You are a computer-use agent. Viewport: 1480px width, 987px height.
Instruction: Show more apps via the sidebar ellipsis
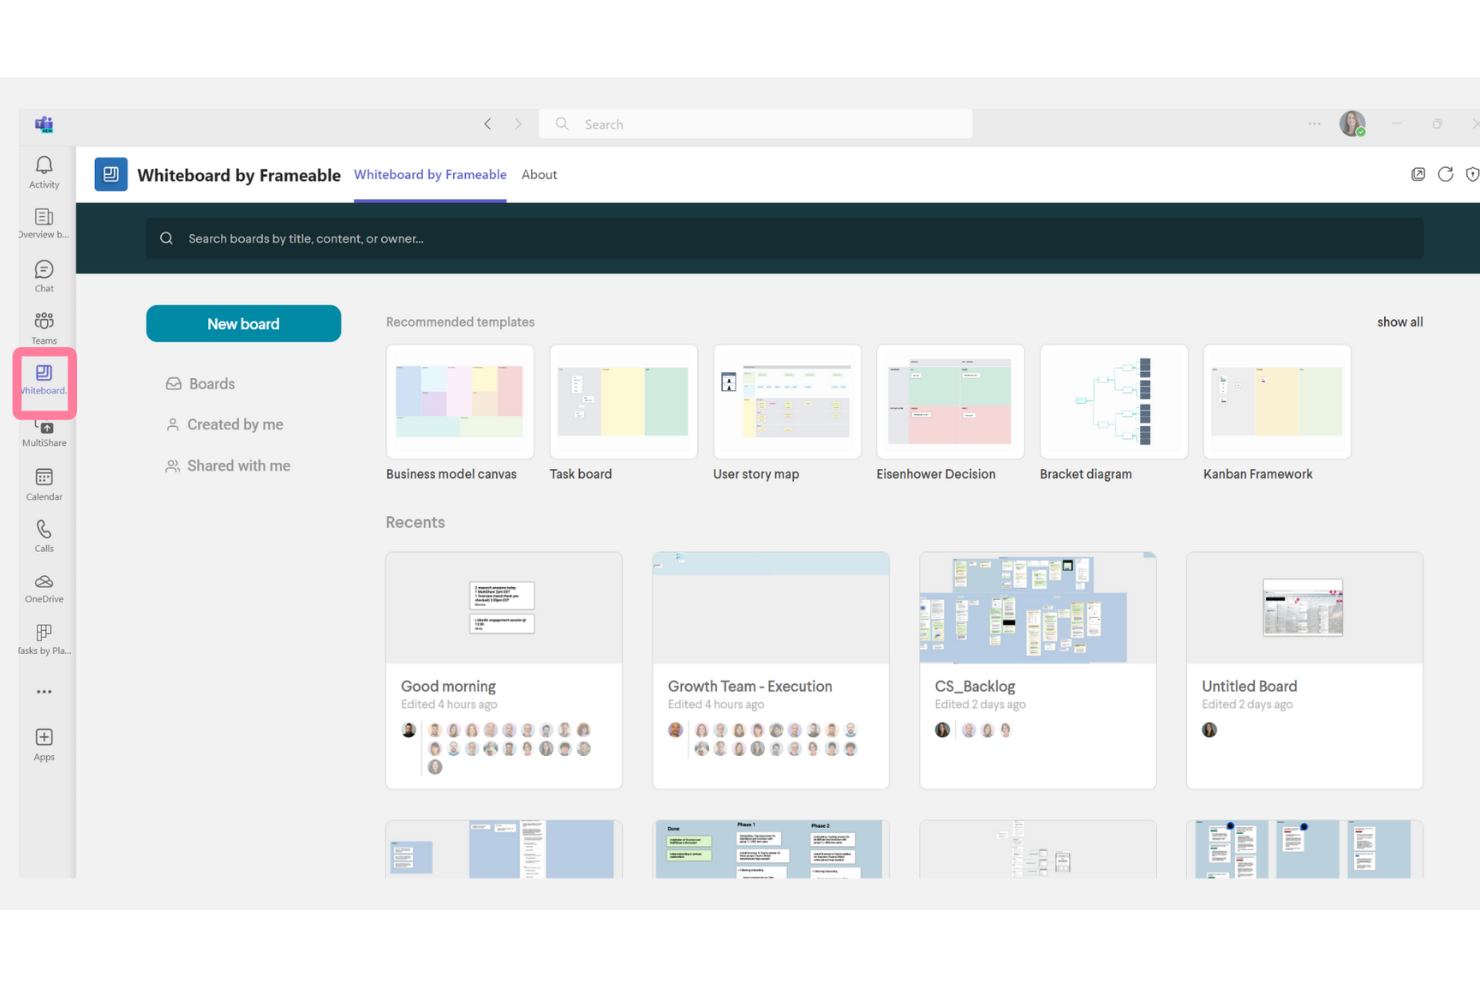coord(44,692)
